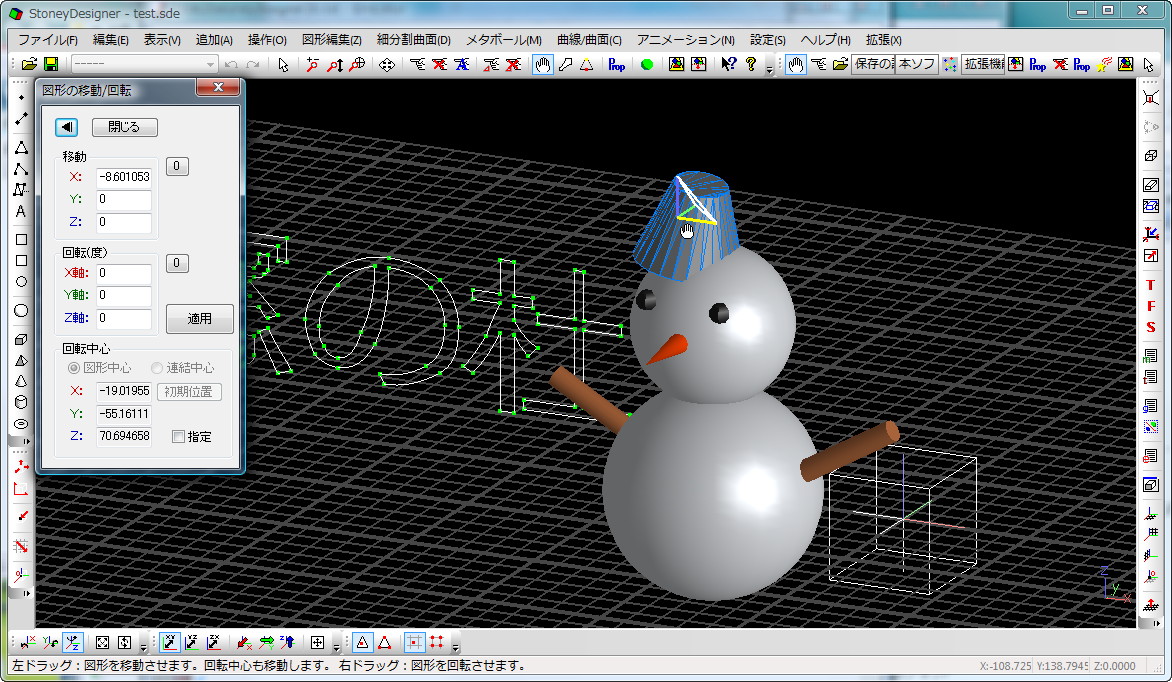Expand bottom view toolbar overflow arrow
Image resolution: width=1172 pixels, height=682 pixels.
coord(144,646)
